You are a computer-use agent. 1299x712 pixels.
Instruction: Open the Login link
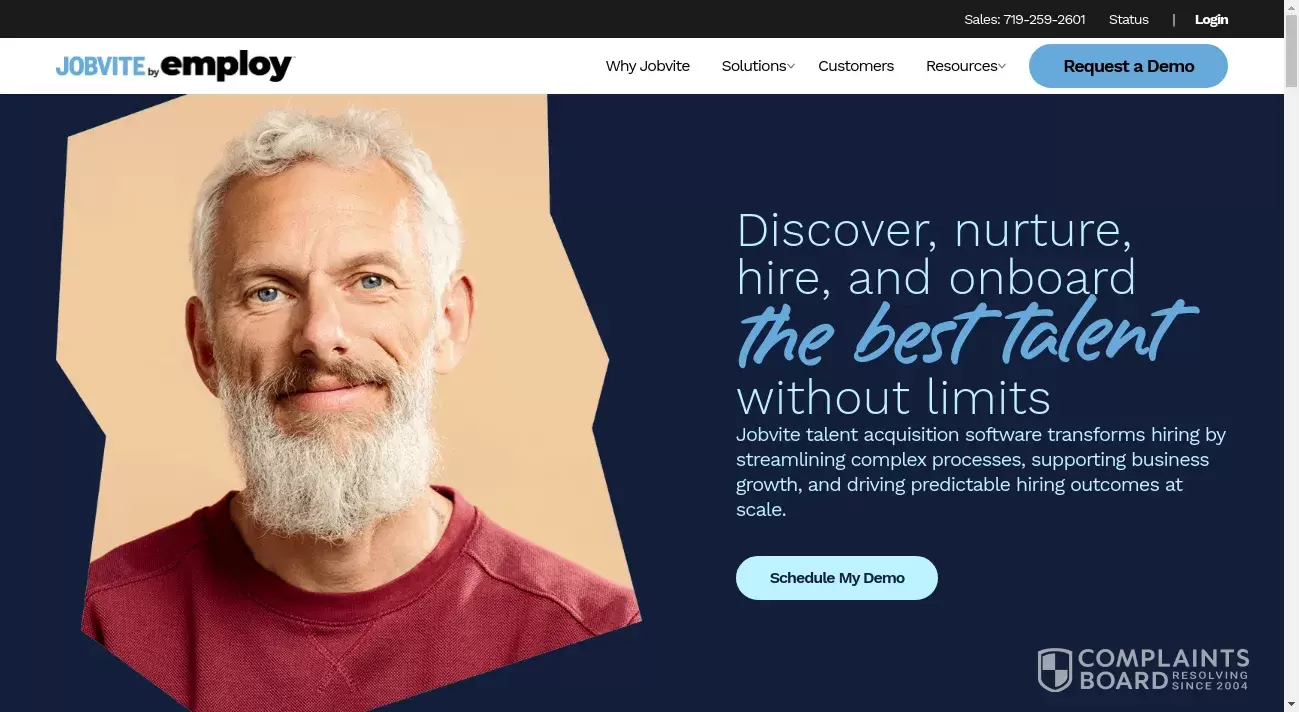click(1211, 19)
